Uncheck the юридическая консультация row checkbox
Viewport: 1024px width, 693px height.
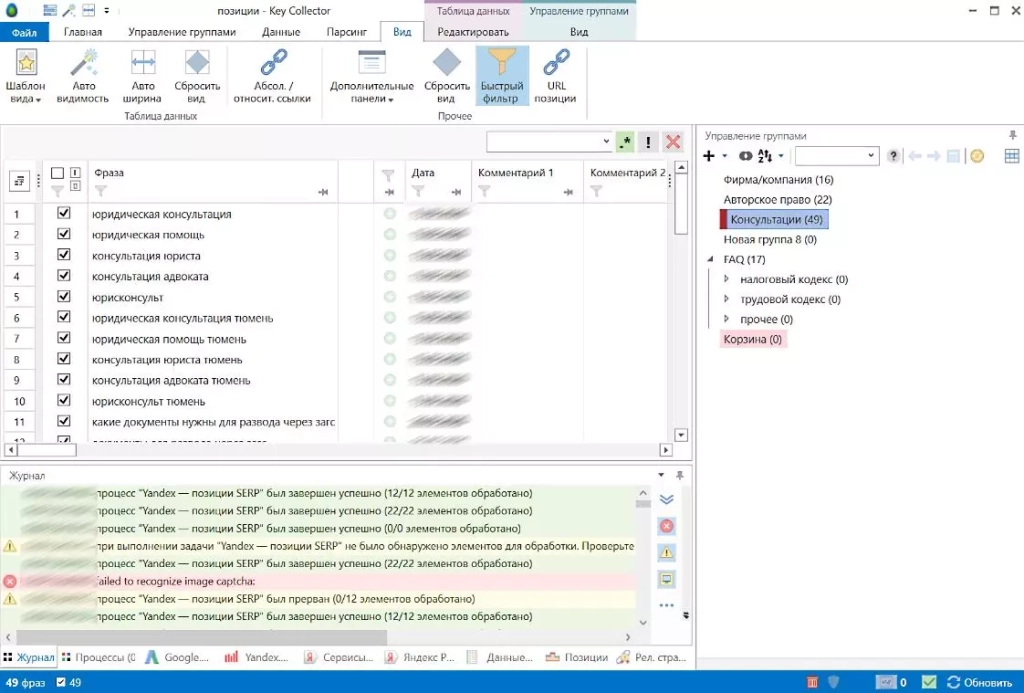pyautogui.click(x=63, y=213)
